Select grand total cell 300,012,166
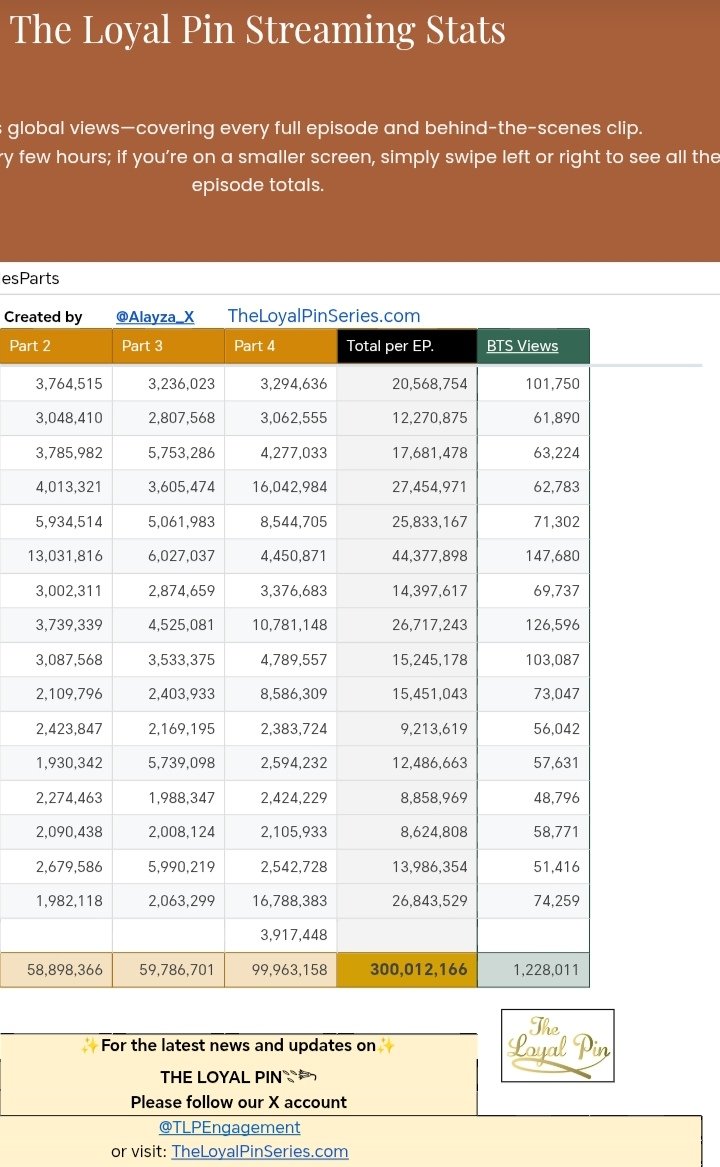Image resolution: width=720 pixels, height=1167 pixels. [x=407, y=969]
